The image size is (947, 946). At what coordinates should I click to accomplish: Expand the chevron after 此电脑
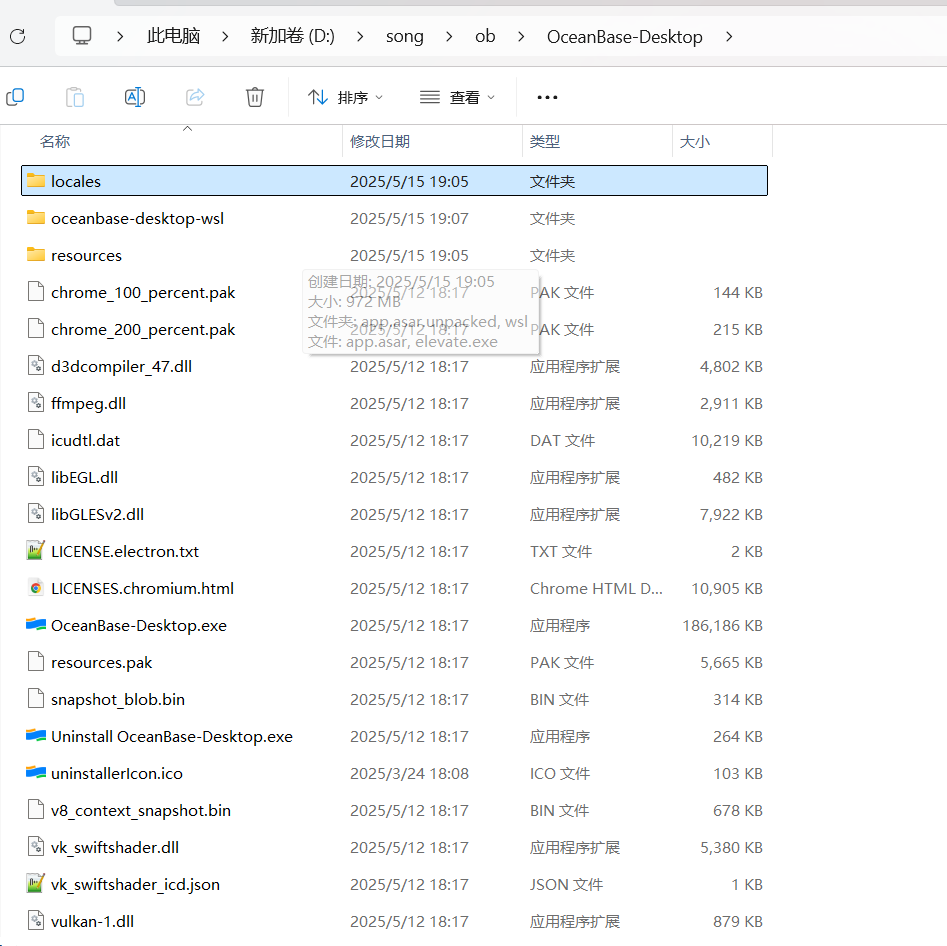tap(225, 36)
